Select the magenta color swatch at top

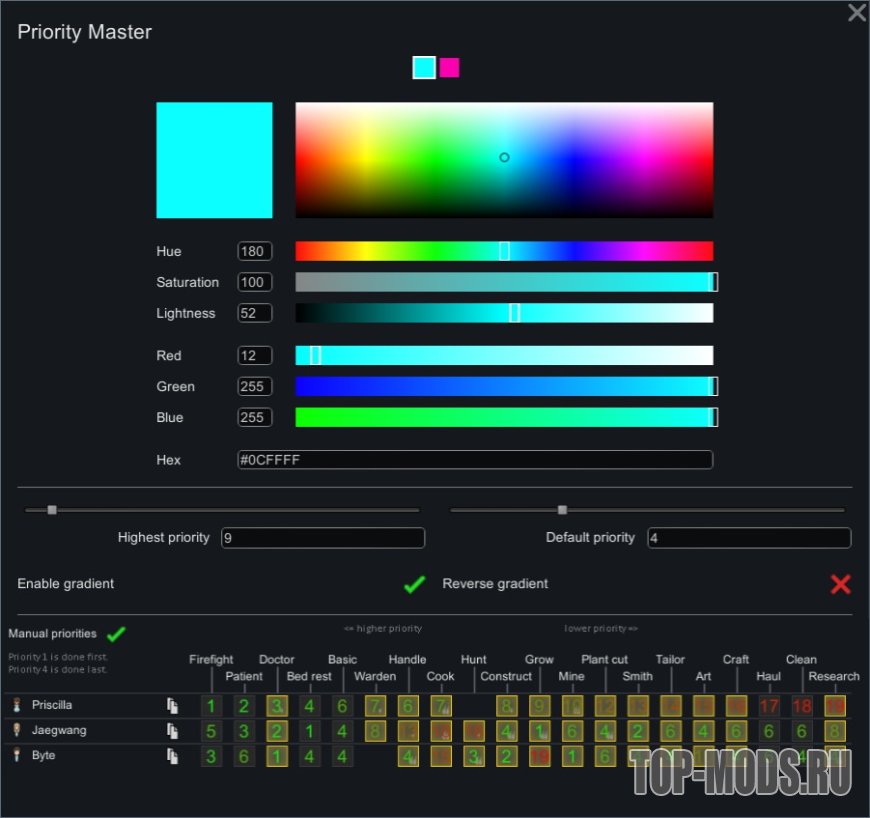click(450, 67)
